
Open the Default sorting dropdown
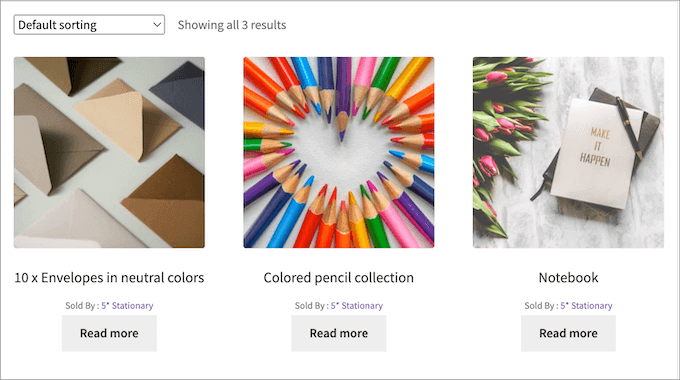[89, 25]
